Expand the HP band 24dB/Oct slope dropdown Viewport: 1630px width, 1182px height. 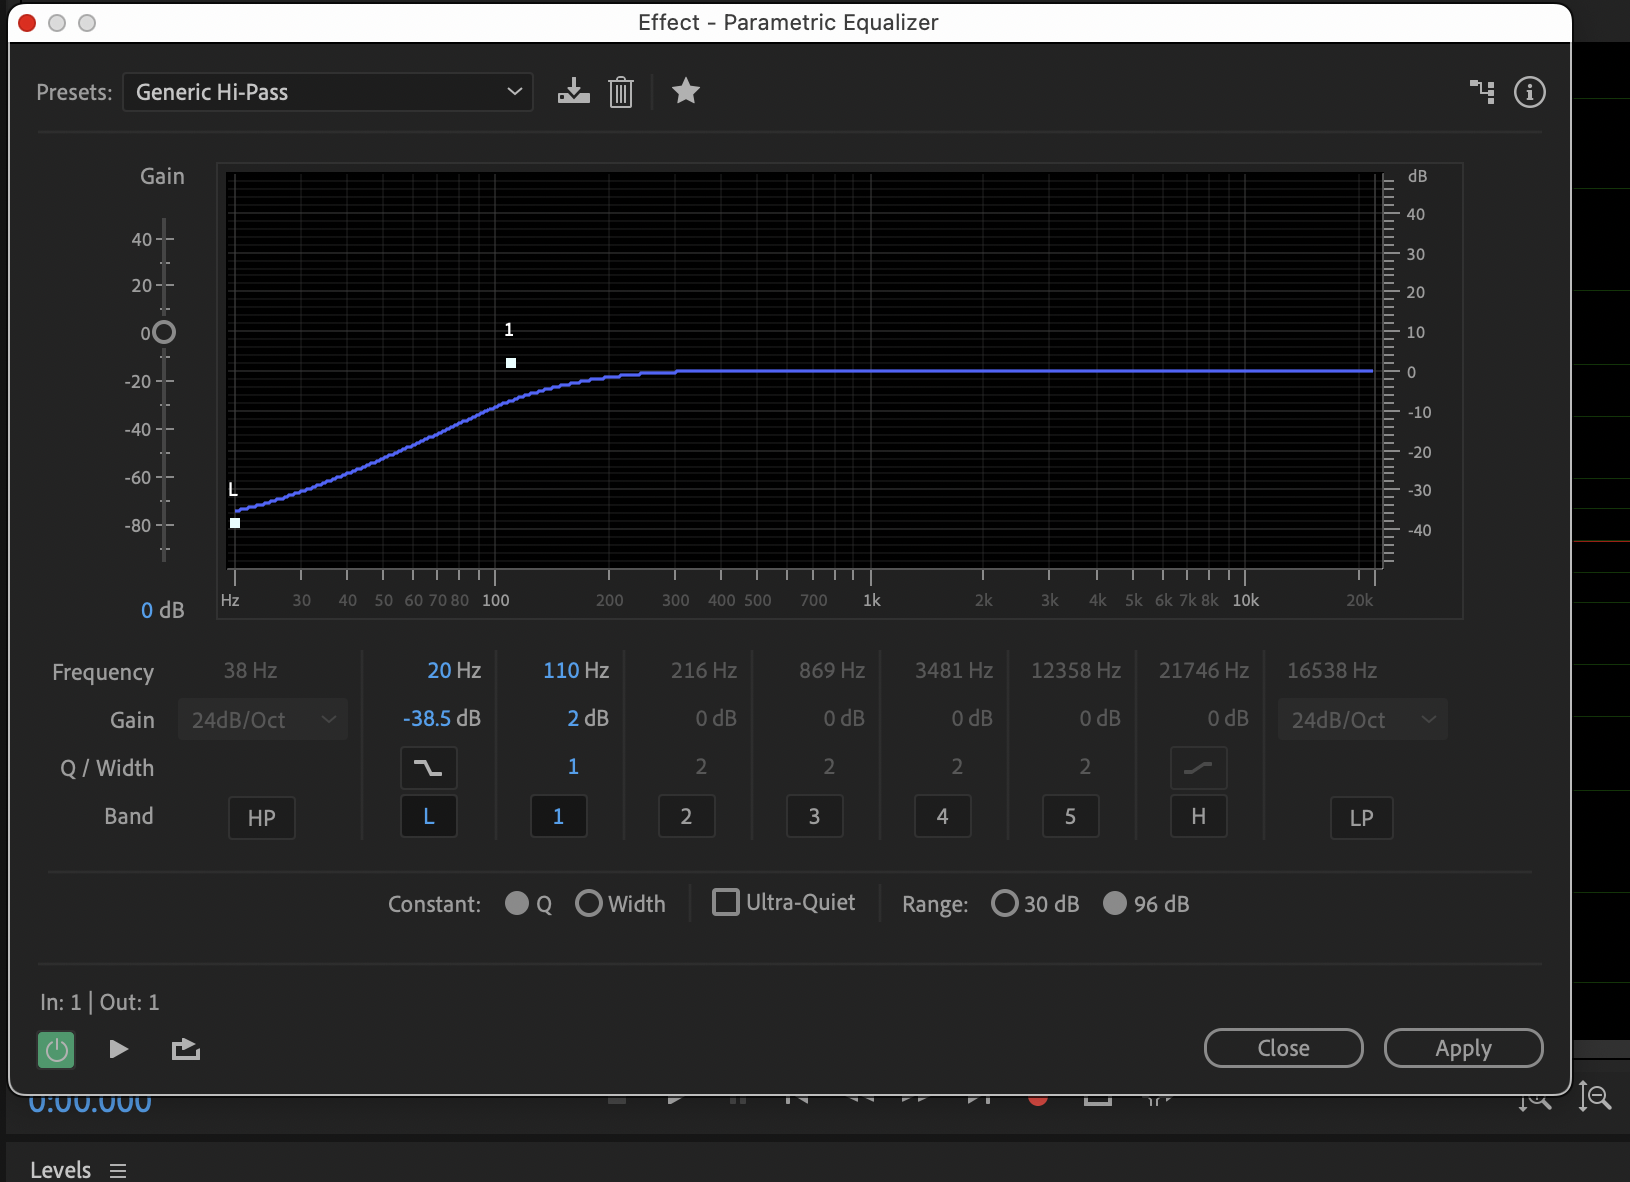click(x=263, y=720)
